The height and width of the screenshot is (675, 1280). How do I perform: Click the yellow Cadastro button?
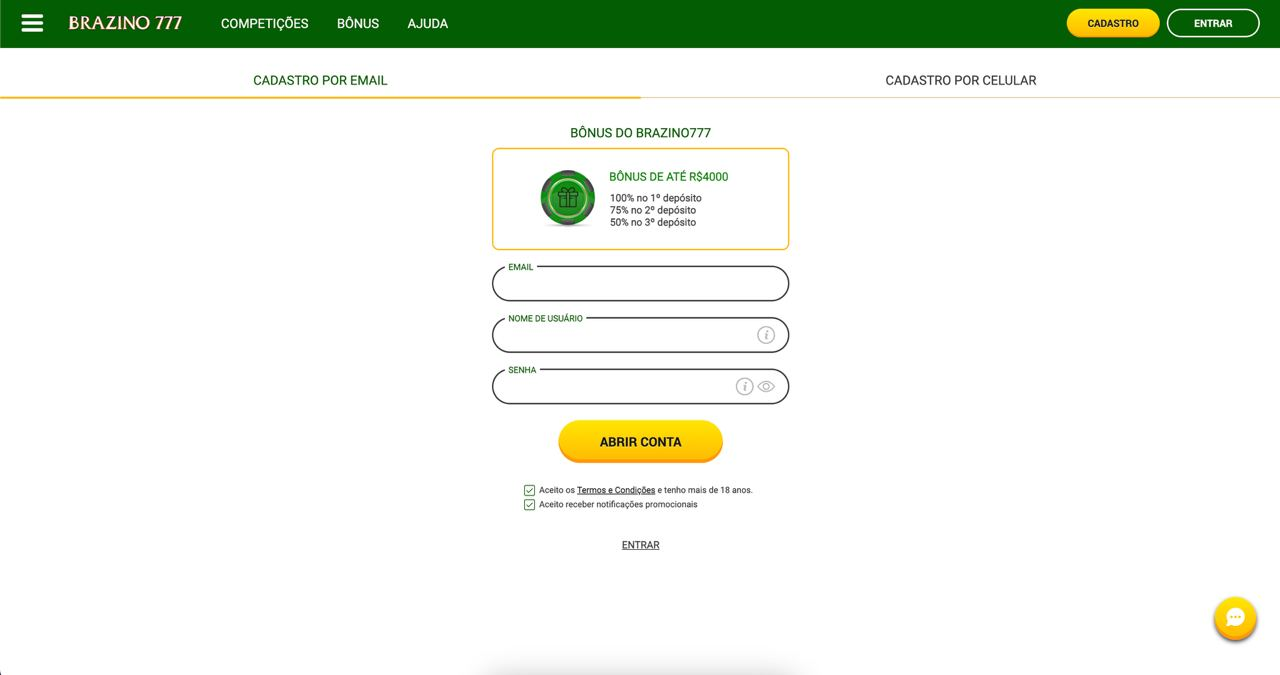(1113, 23)
